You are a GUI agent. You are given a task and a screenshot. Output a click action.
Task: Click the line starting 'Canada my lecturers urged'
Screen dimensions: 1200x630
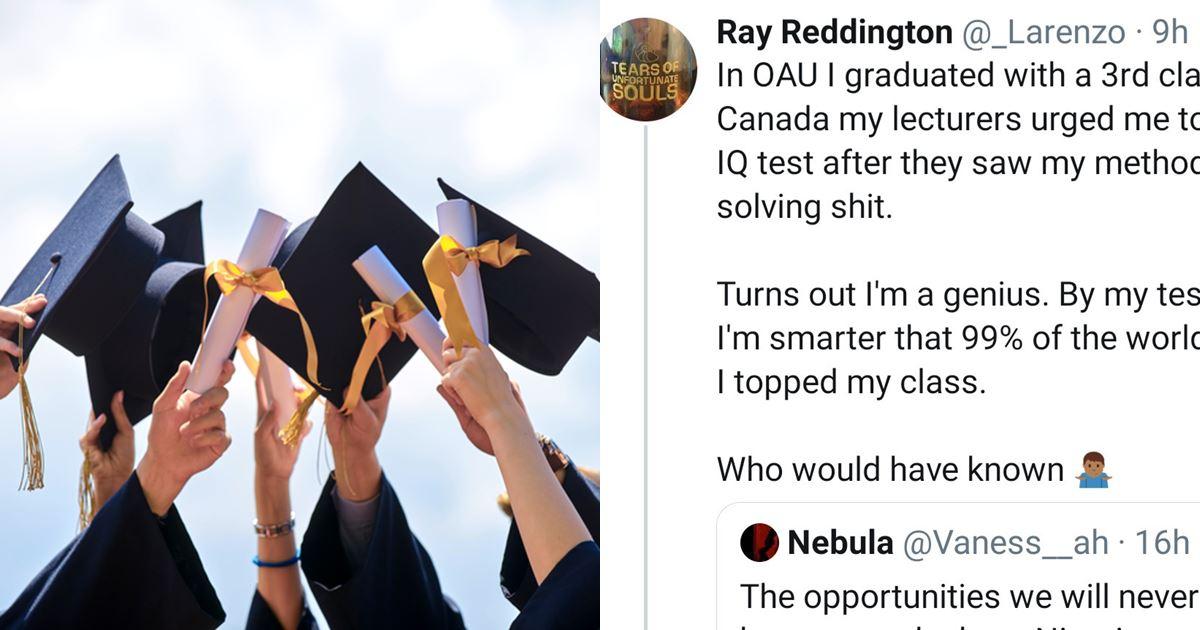tap(957, 120)
